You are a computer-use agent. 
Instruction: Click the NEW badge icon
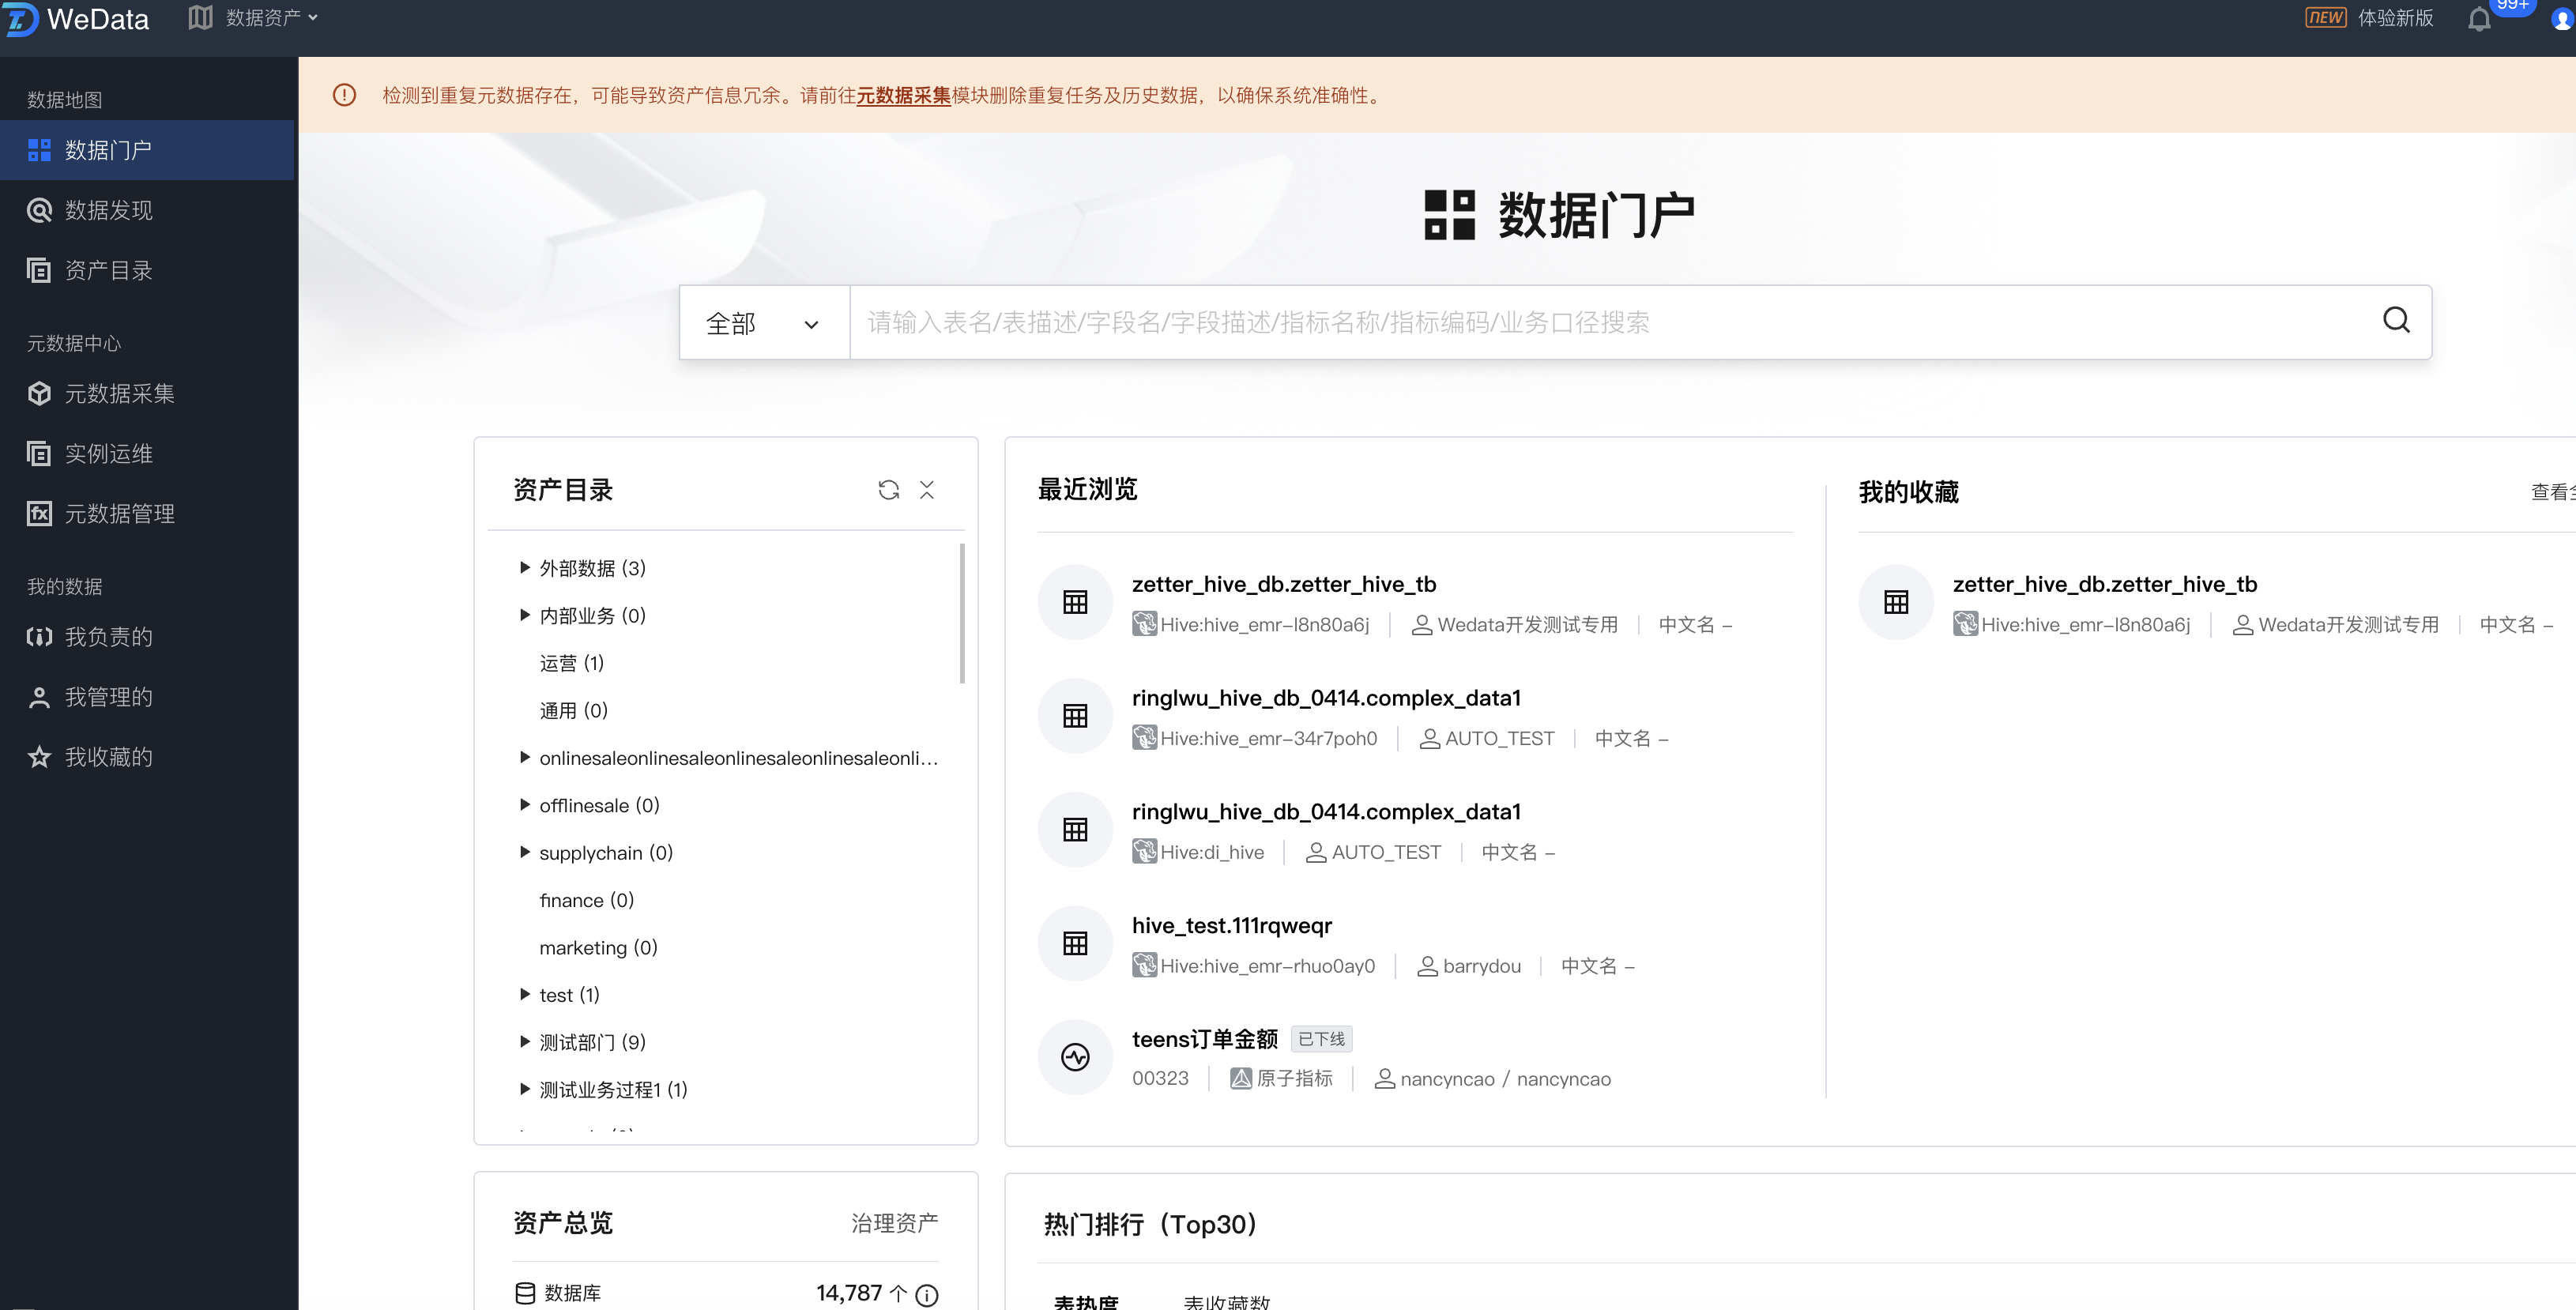2325,17
